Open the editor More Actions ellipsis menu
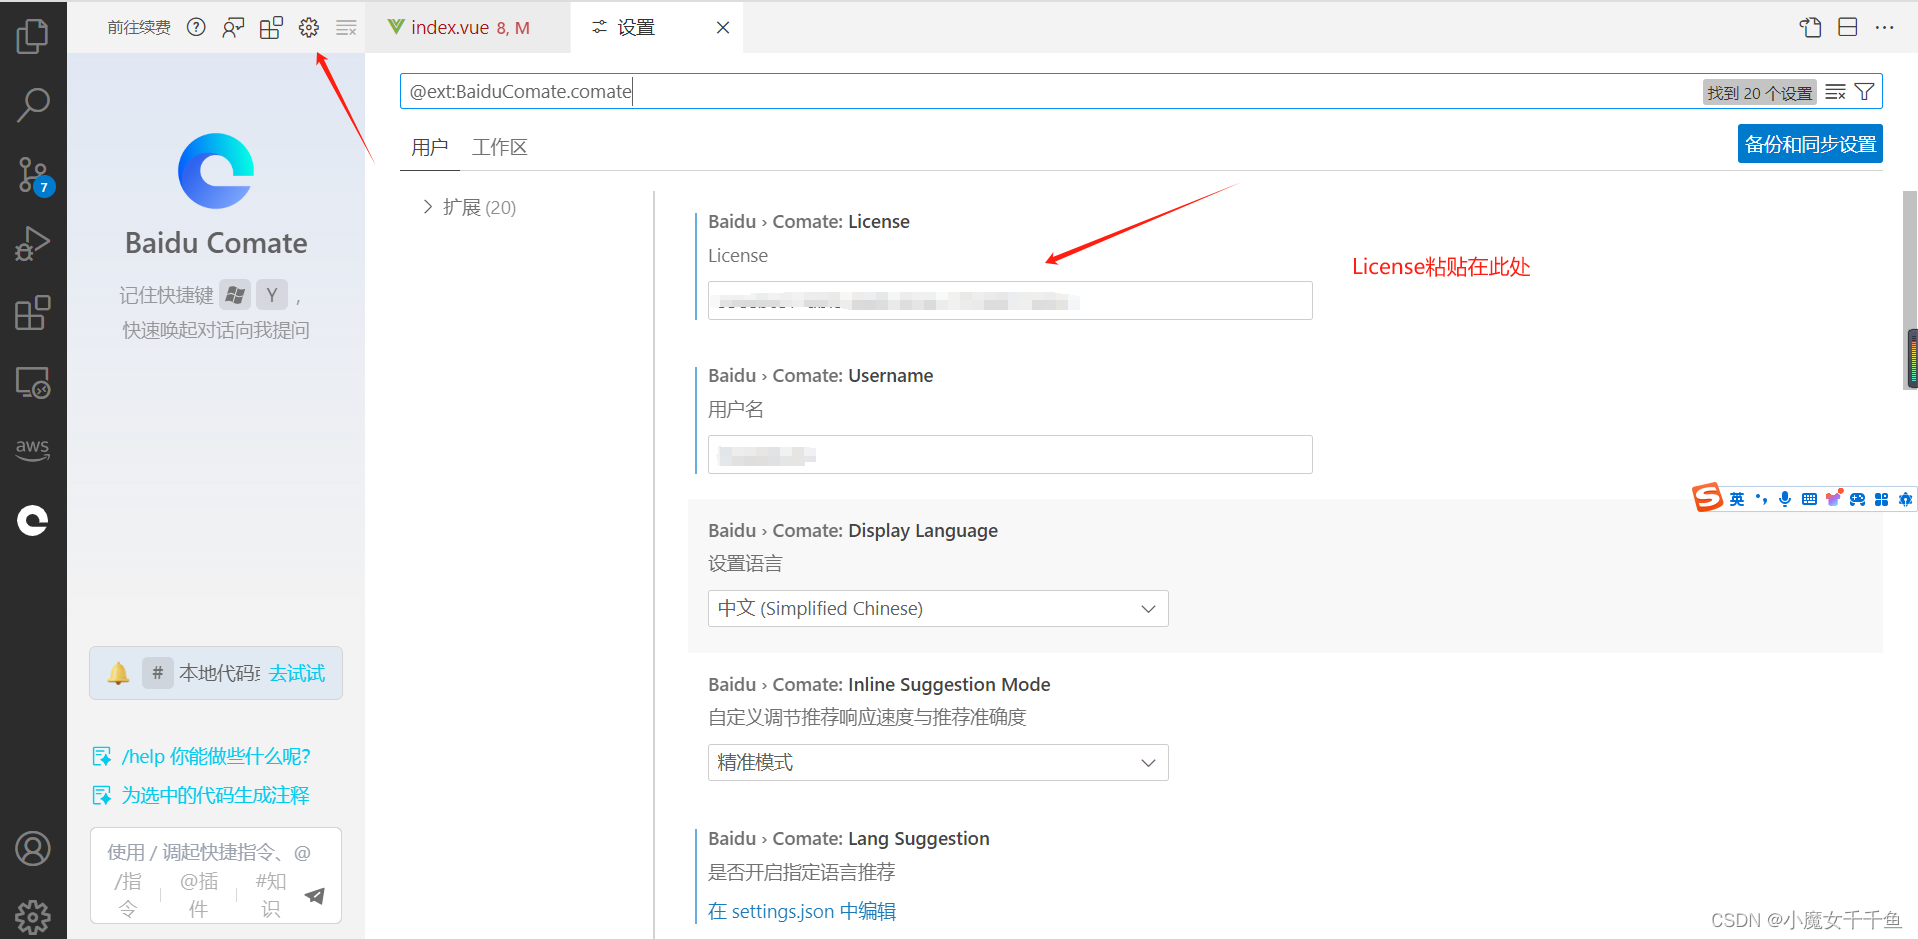The width and height of the screenshot is (1918, 939). tap(1885, 27)
